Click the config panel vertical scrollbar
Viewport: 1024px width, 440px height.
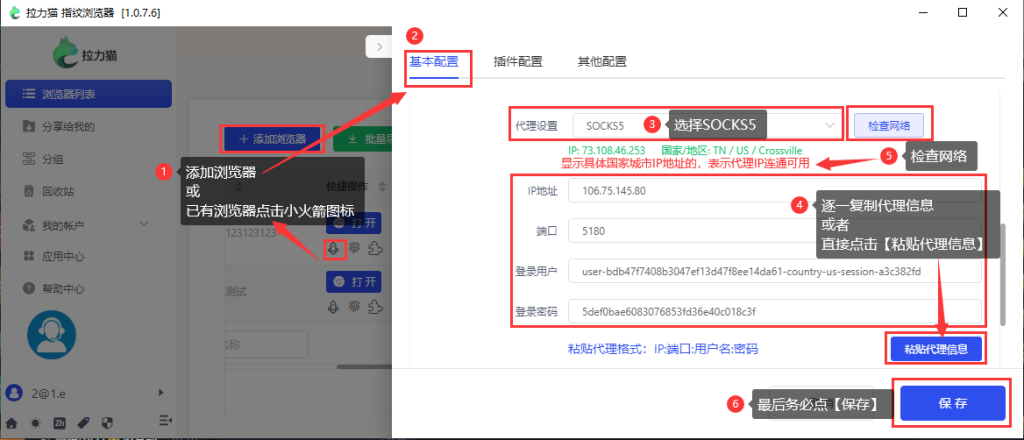[1002, 275]
